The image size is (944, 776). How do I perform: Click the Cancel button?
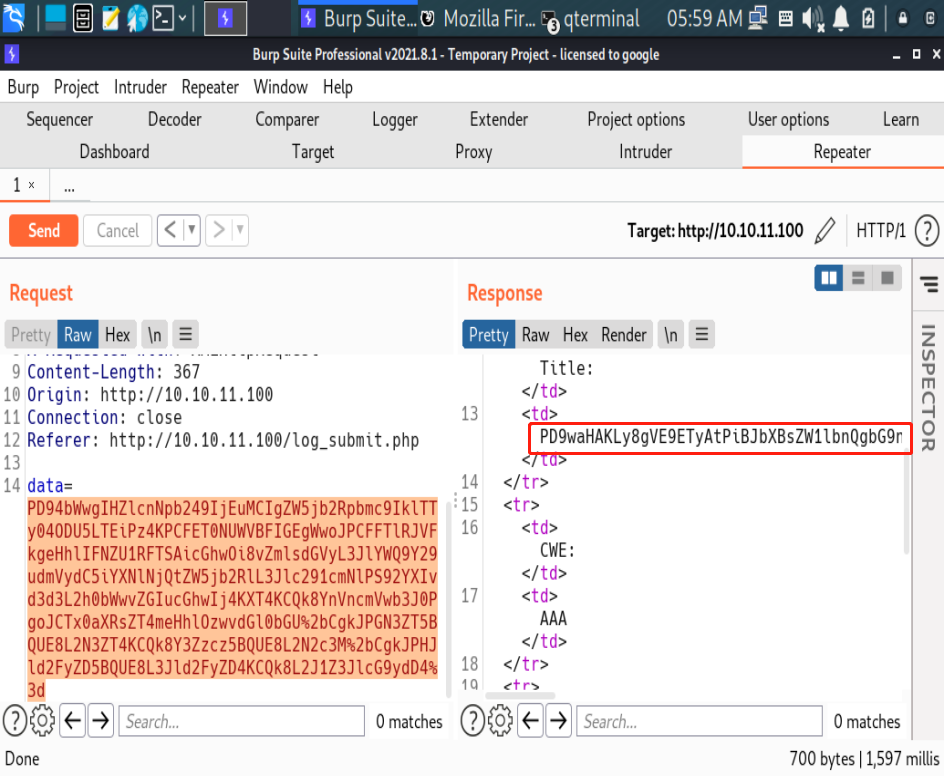pos(117,231)
